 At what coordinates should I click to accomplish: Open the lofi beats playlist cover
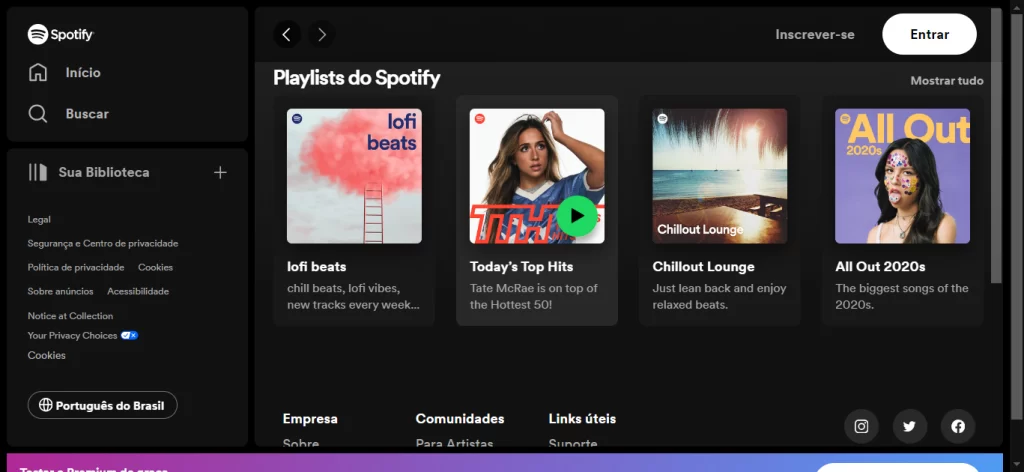click(354, 176)
